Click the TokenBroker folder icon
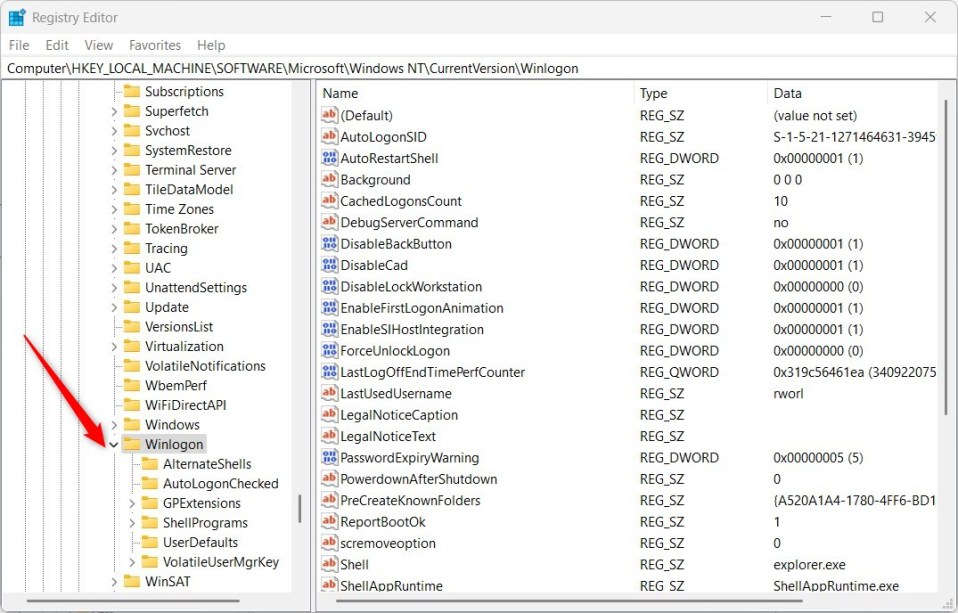This screenshot has height=613, width=958. [x=131, y=229]
